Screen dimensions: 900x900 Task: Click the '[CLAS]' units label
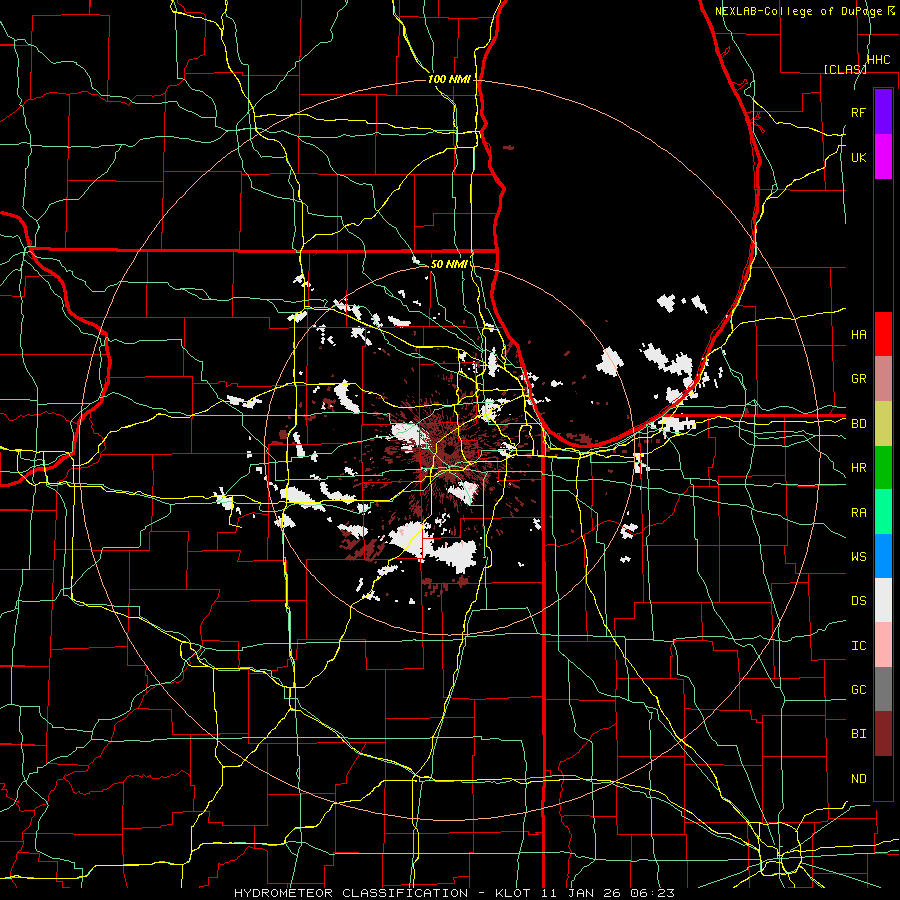point(845,69)
